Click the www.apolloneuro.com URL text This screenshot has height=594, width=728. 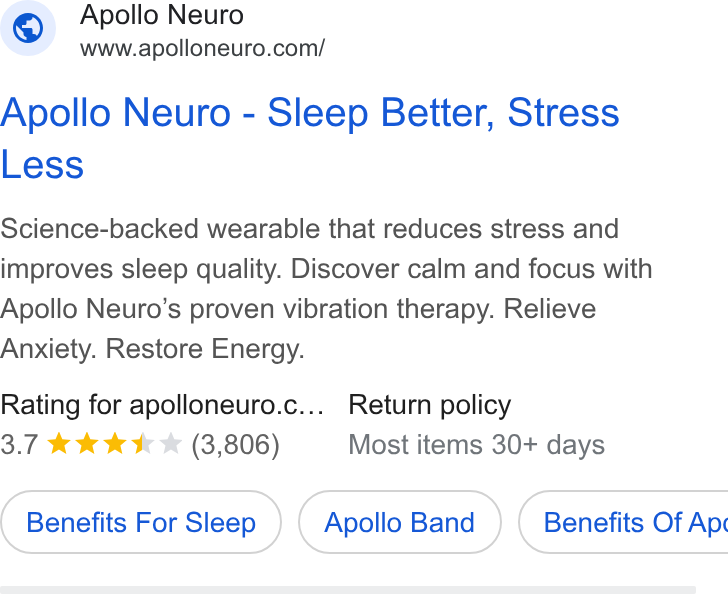tap(202, 48)
